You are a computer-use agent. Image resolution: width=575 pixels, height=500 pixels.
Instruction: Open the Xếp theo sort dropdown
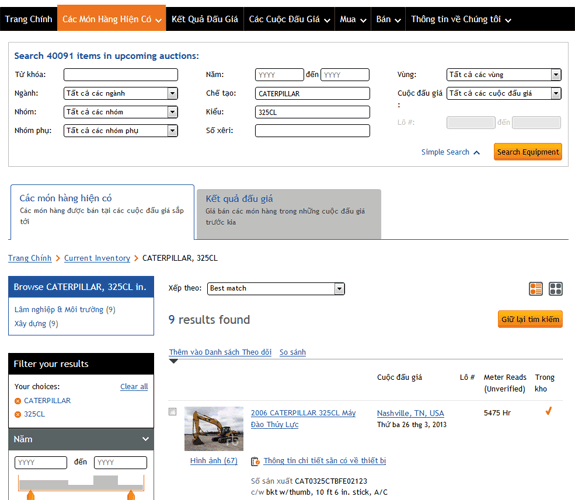pos(276,288)
